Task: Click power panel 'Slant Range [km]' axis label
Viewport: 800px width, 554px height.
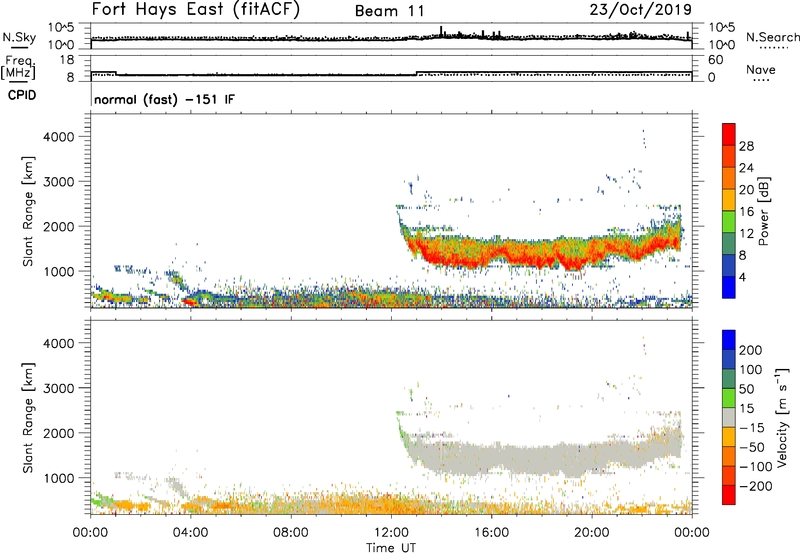Action: 28,211
